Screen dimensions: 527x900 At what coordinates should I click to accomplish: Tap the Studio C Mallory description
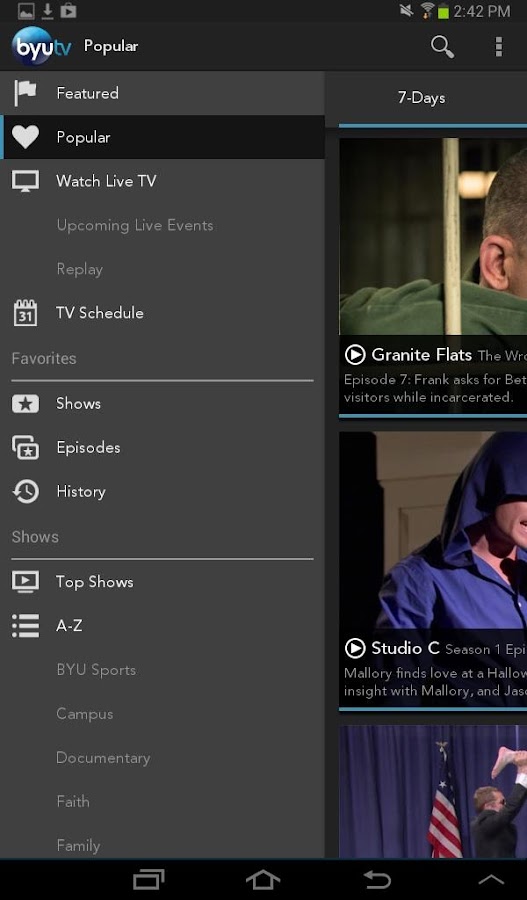coord(435,682)
